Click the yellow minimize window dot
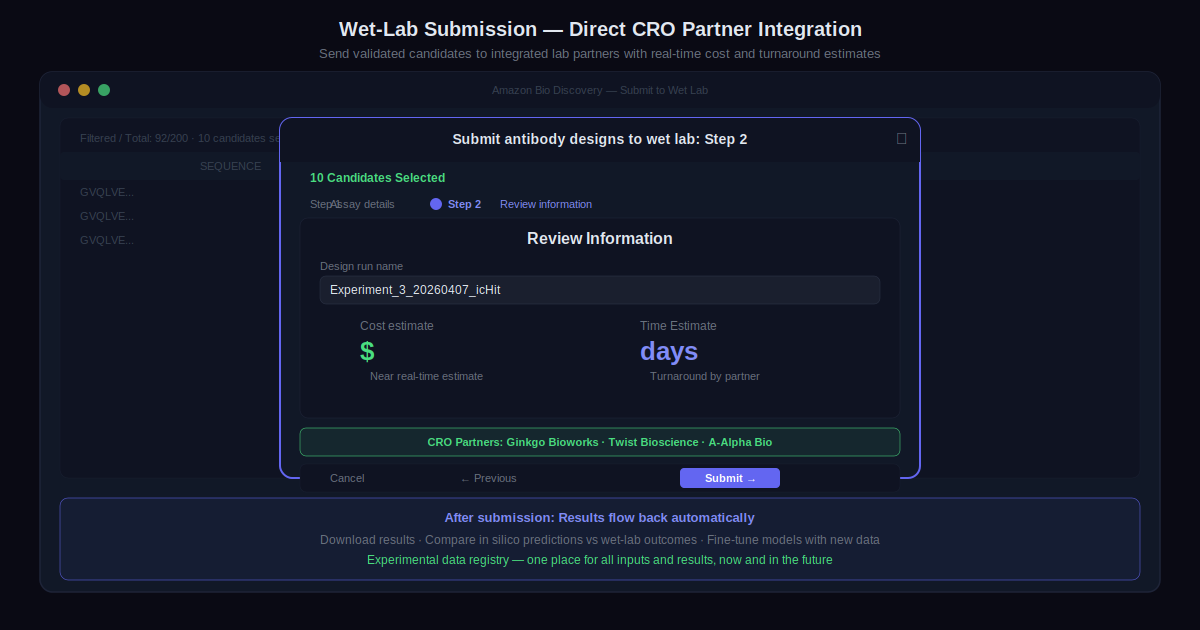 [84, 90]
